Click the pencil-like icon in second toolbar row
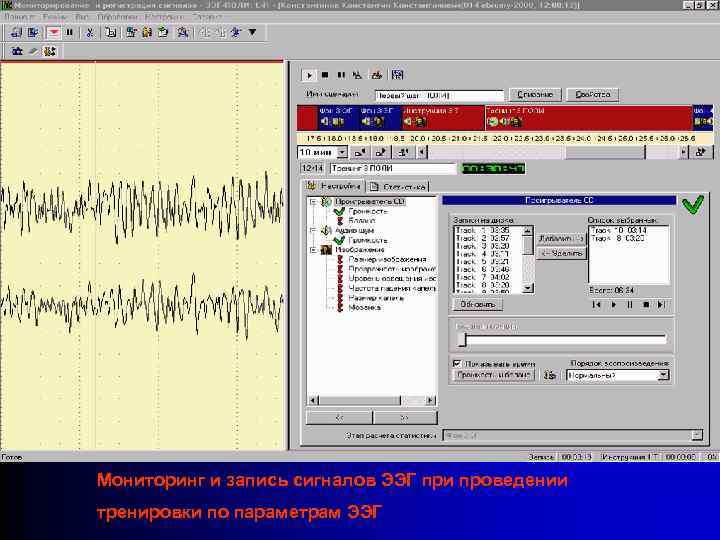The height and width of the screenshot is (540, 720). tap(33, 51)
